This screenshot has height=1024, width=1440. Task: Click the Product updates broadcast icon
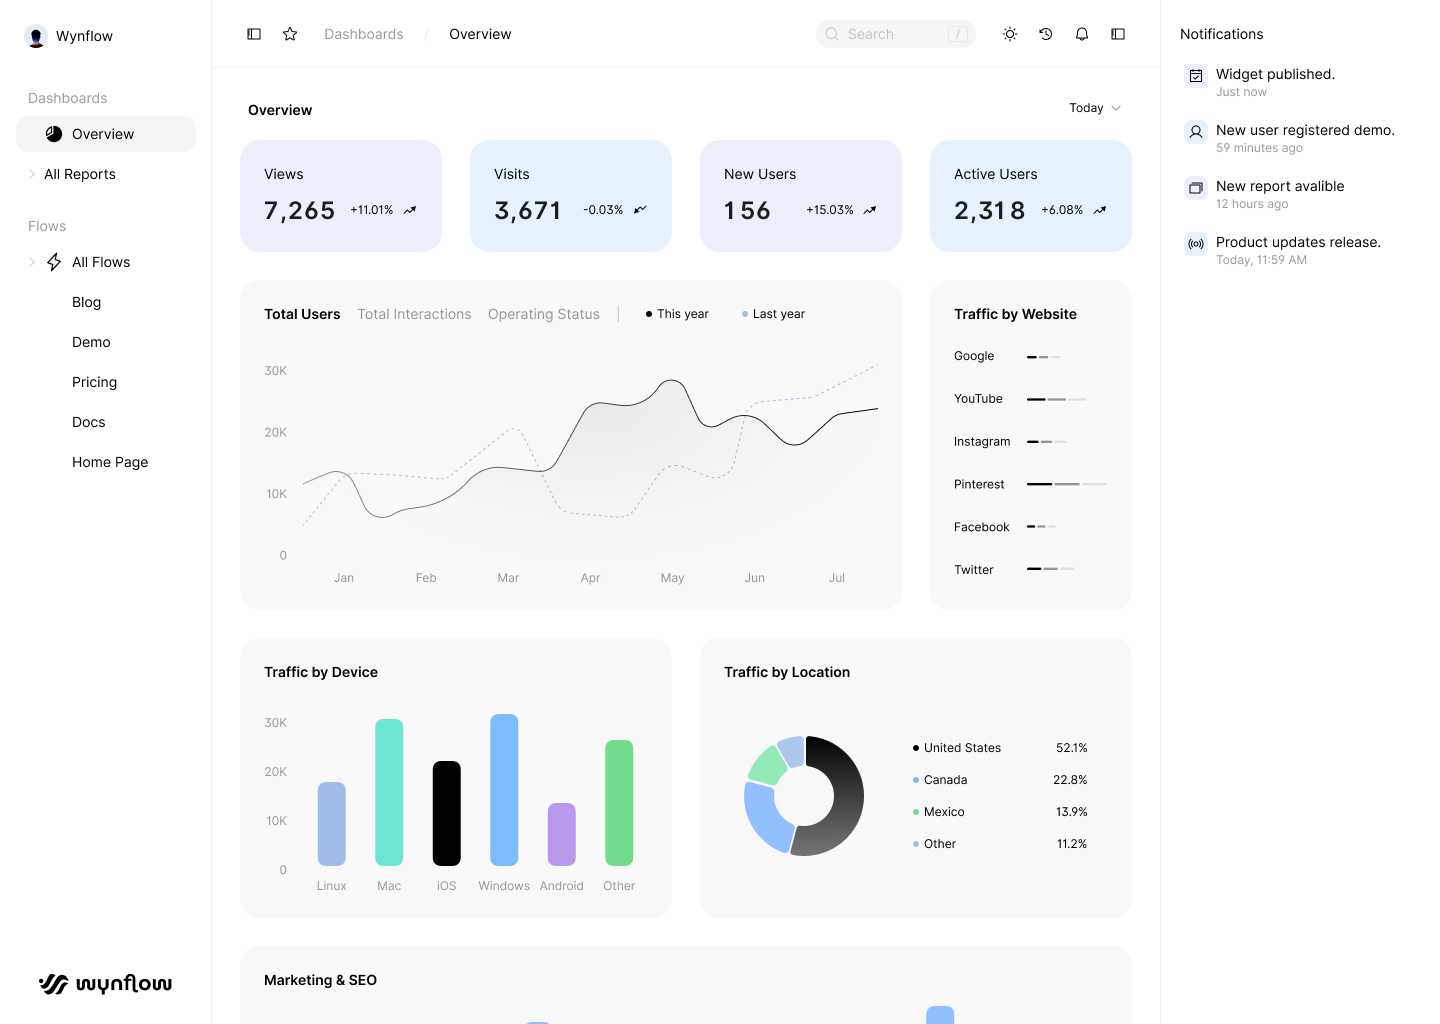(1196, 244)
